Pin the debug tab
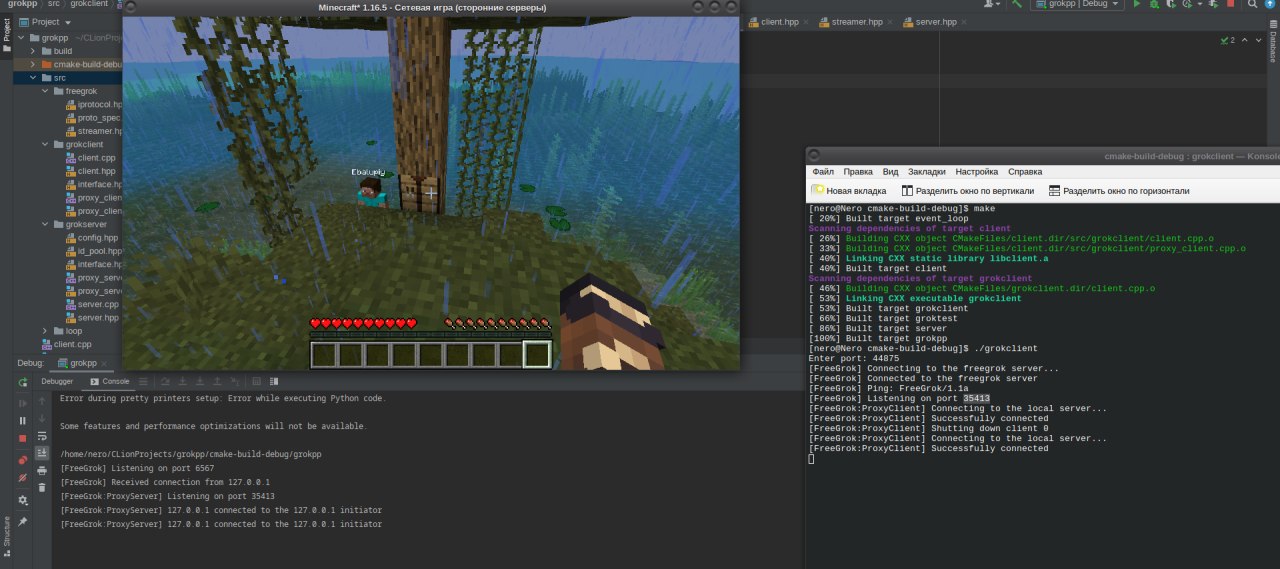This screenshot has width=1280, height=569. [23, 522]
